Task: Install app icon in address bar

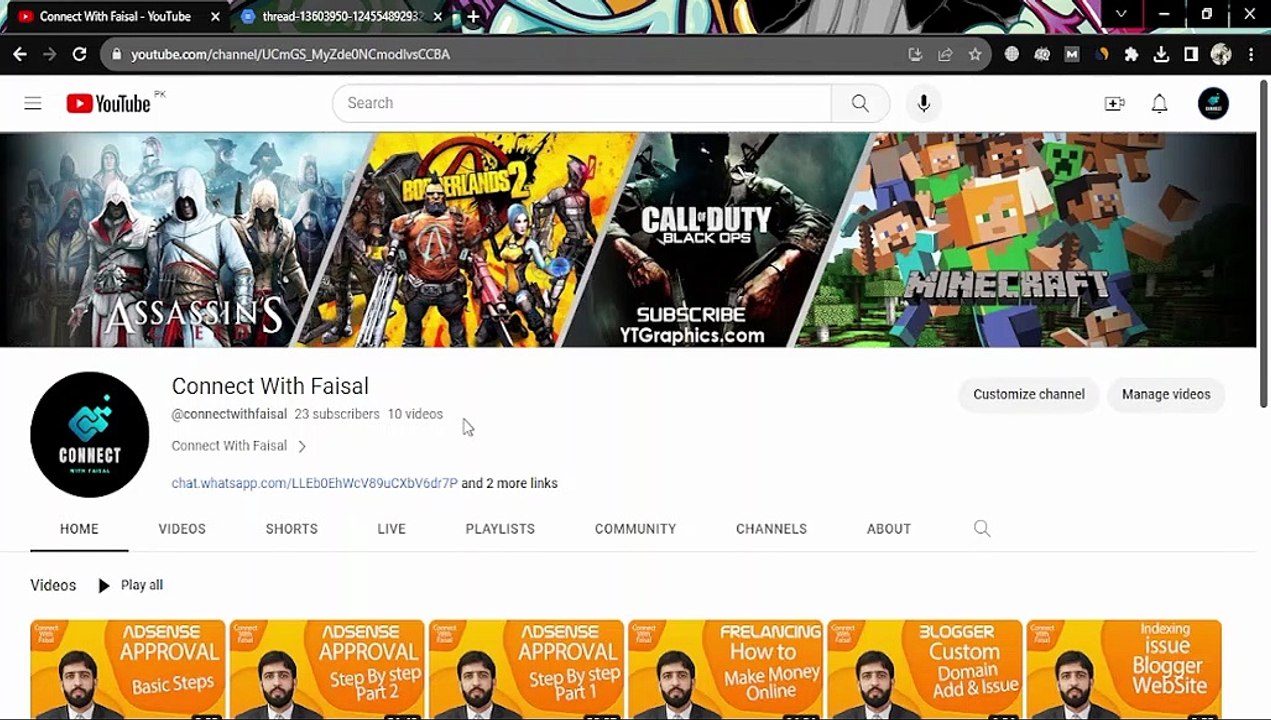Action: (915, 54)
